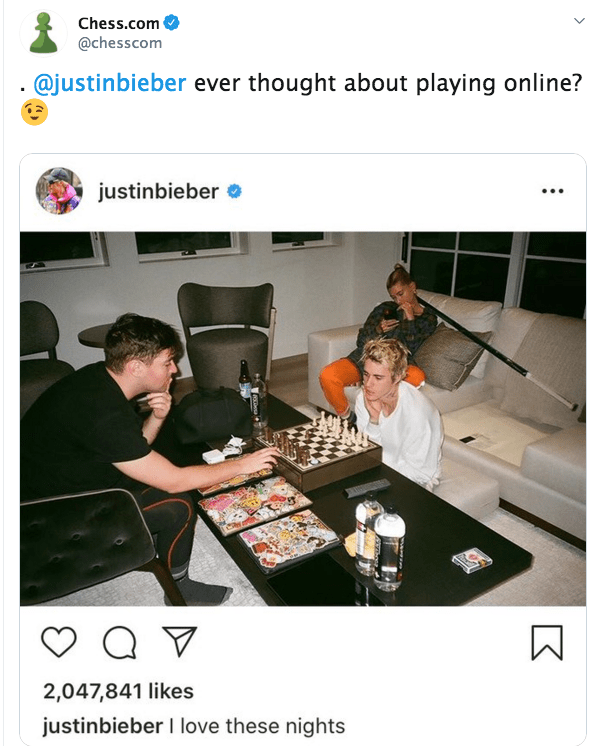Share the post via paper plane icon
The image size is (594, 746).
[x=180, y=641]
